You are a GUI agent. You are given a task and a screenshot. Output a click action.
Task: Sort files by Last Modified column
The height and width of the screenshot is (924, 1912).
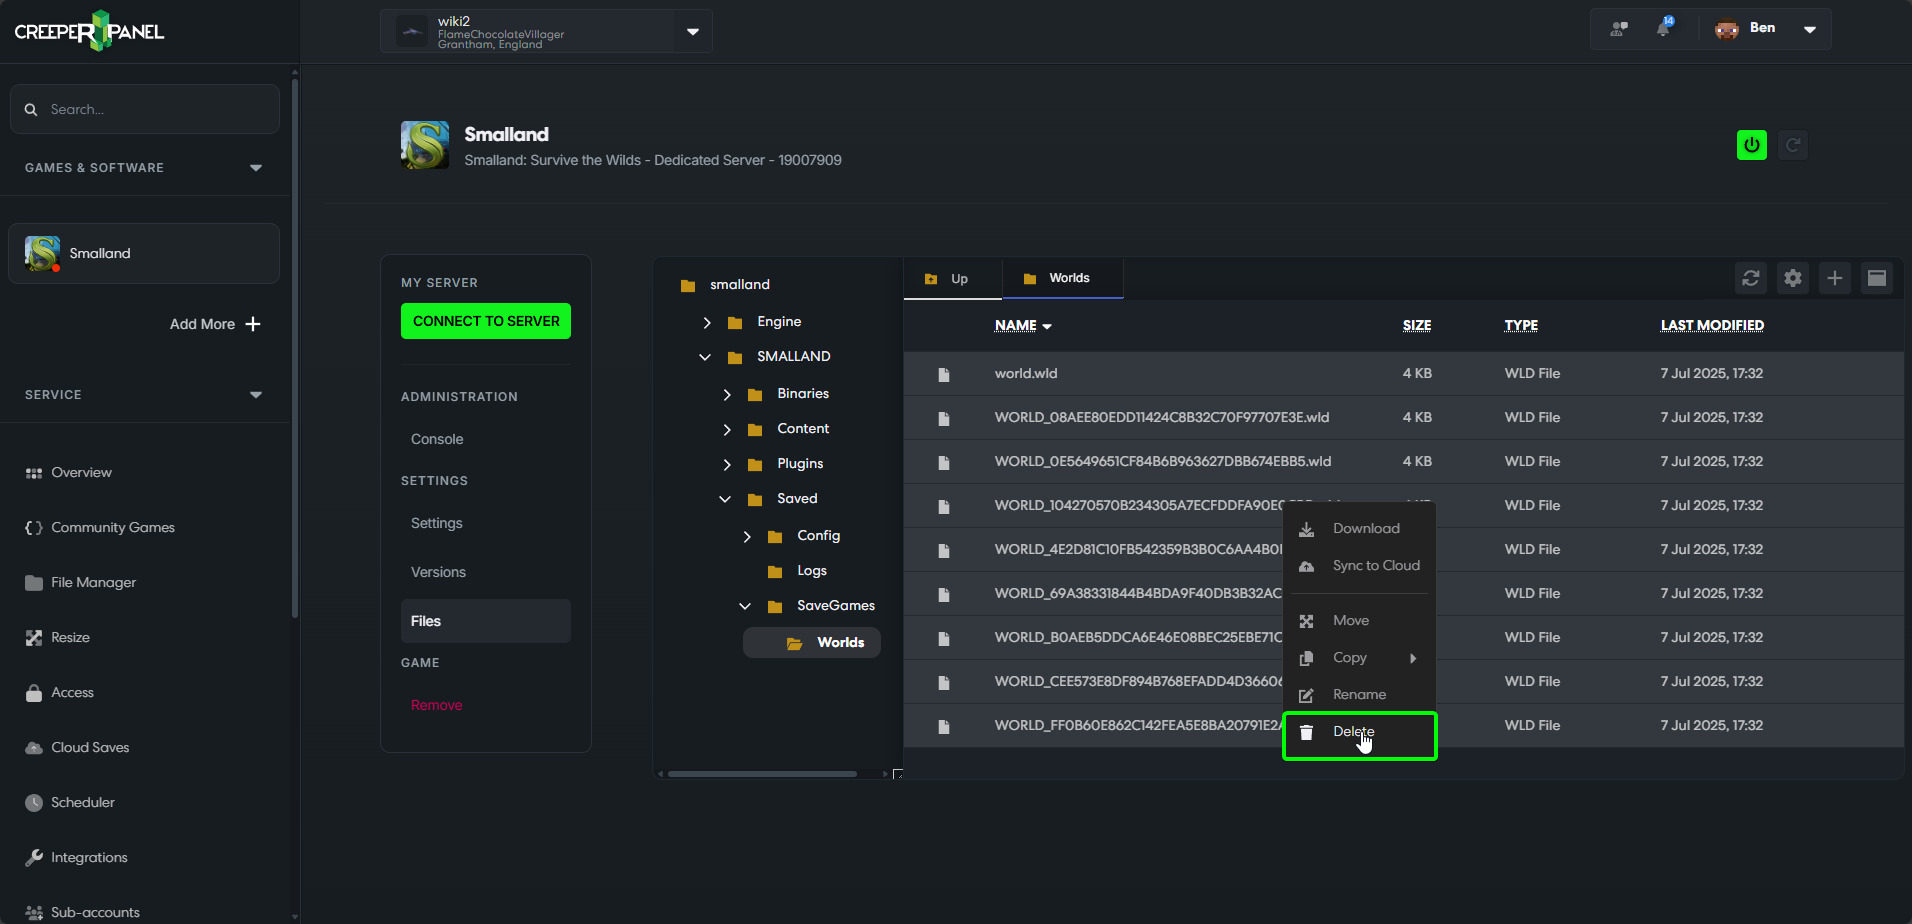tap(1712, 325)
